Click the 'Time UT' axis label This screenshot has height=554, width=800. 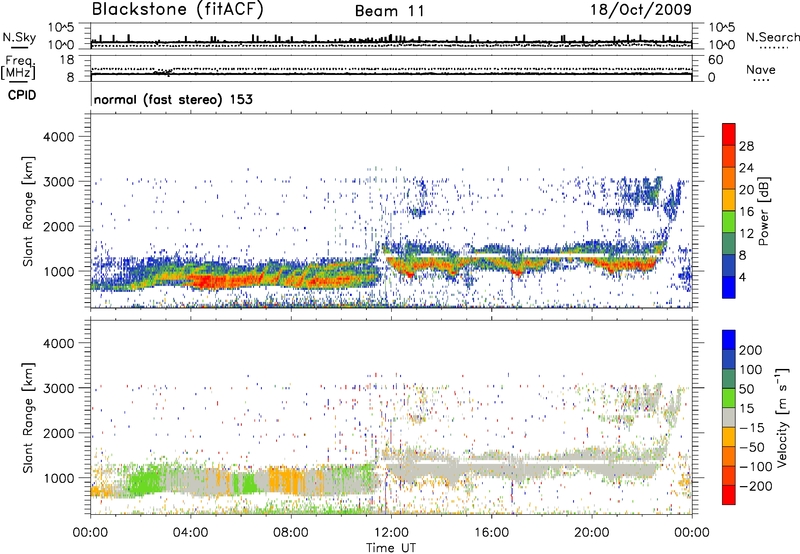coord(391,548)
